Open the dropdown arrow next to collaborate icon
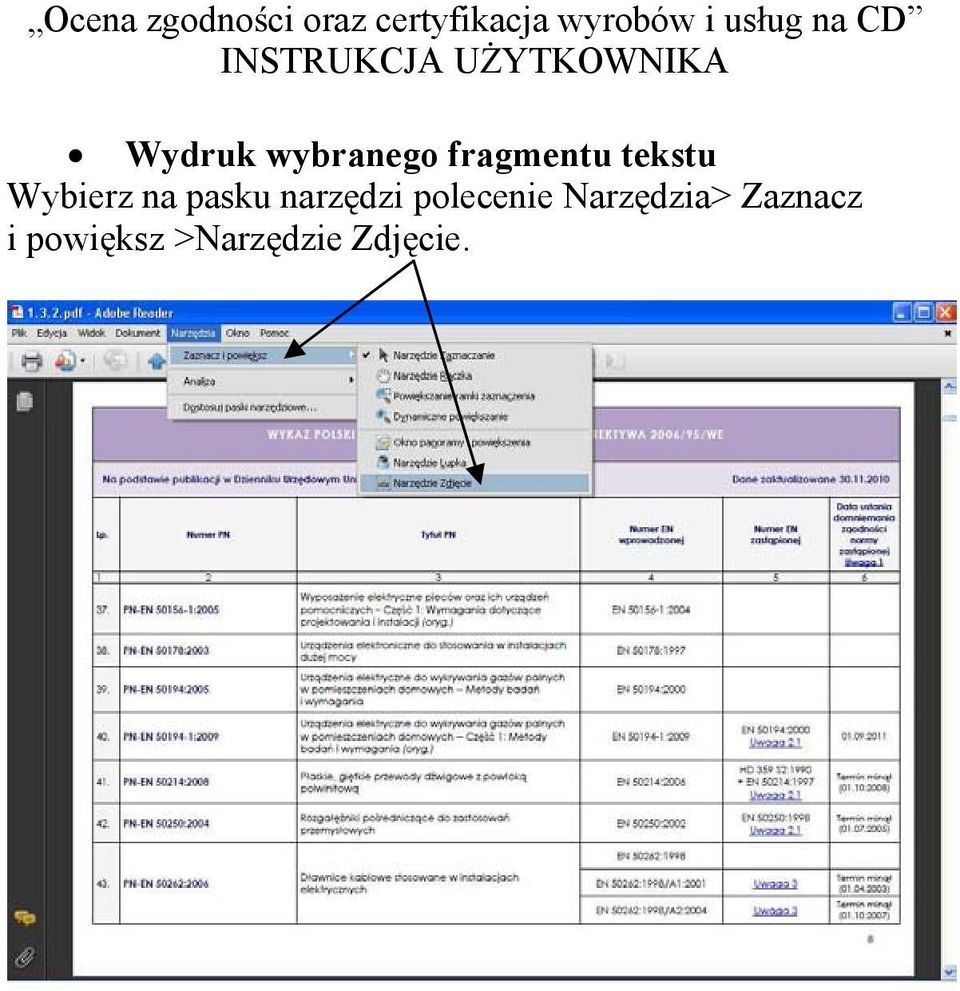This screenshot has height=991, width=960. (83, 361)
